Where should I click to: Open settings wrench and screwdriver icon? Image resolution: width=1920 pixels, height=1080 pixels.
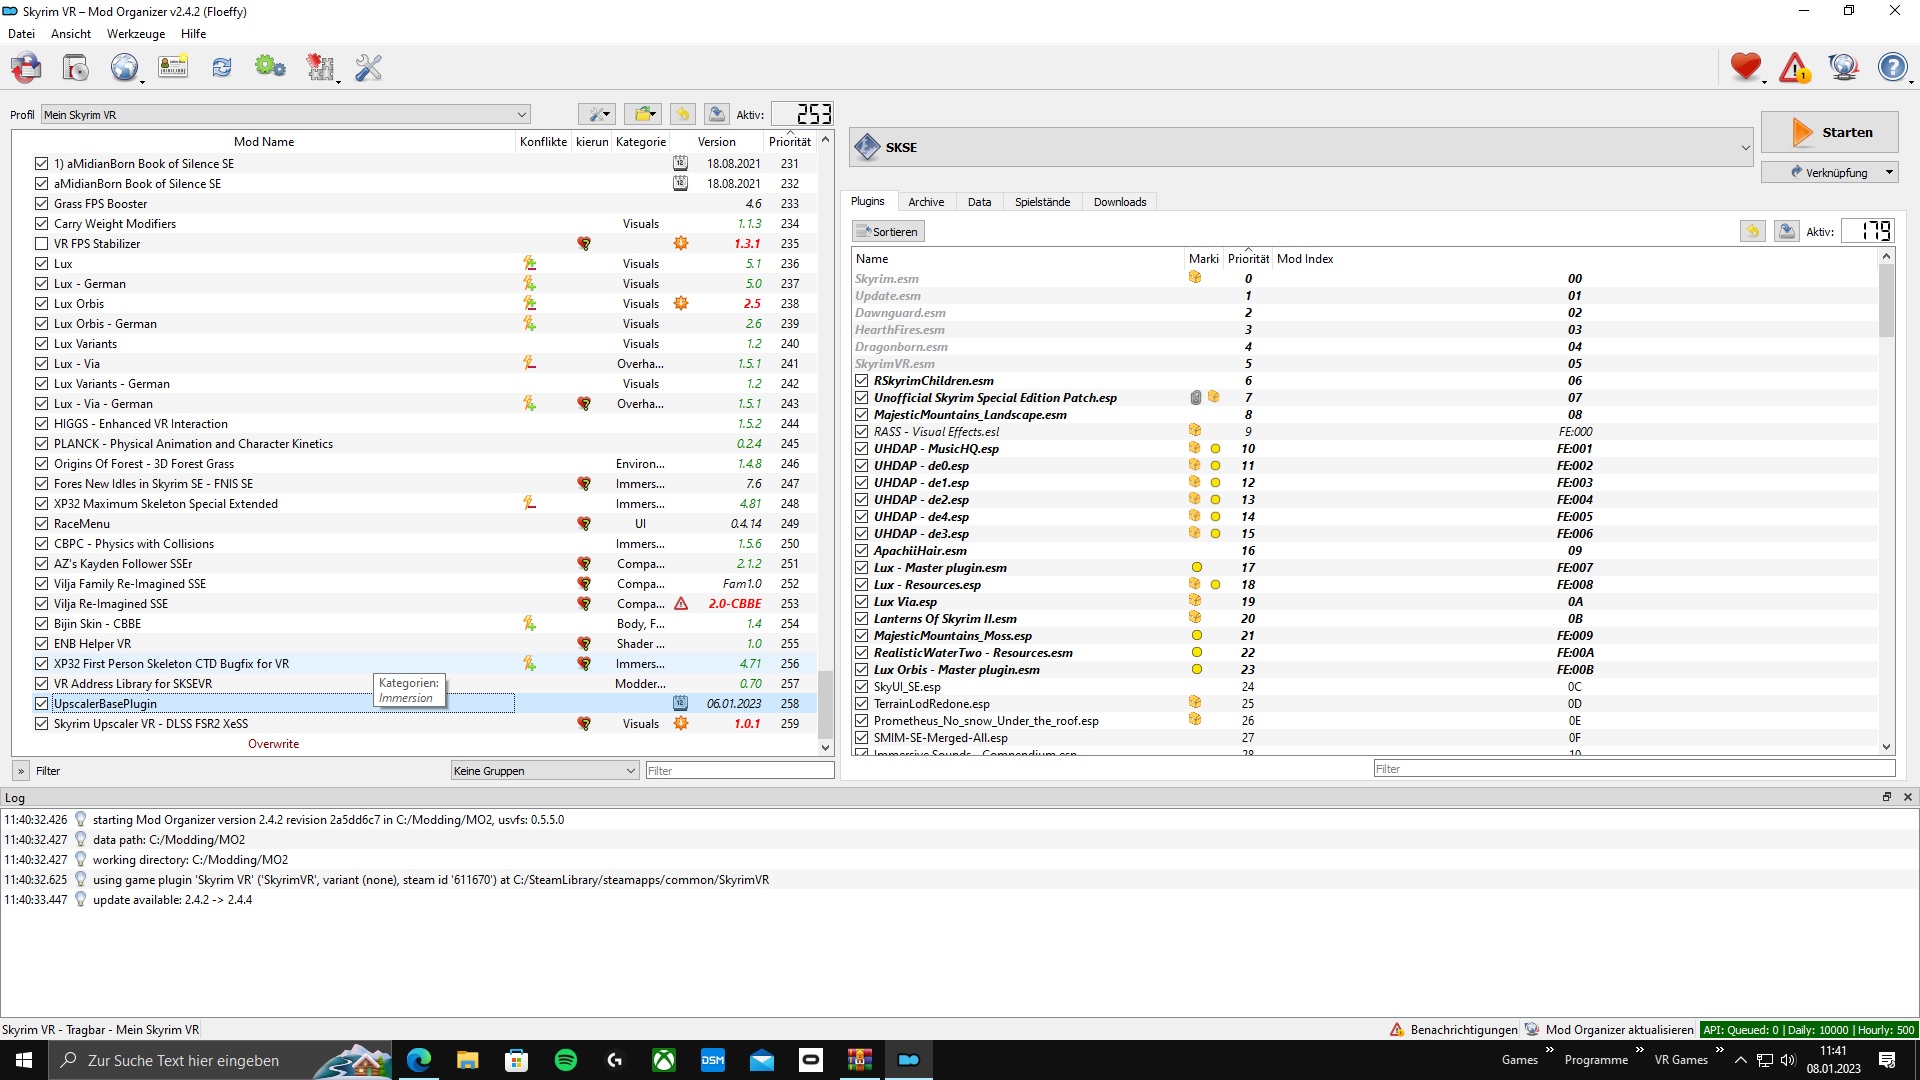click(x=369, y=68)
